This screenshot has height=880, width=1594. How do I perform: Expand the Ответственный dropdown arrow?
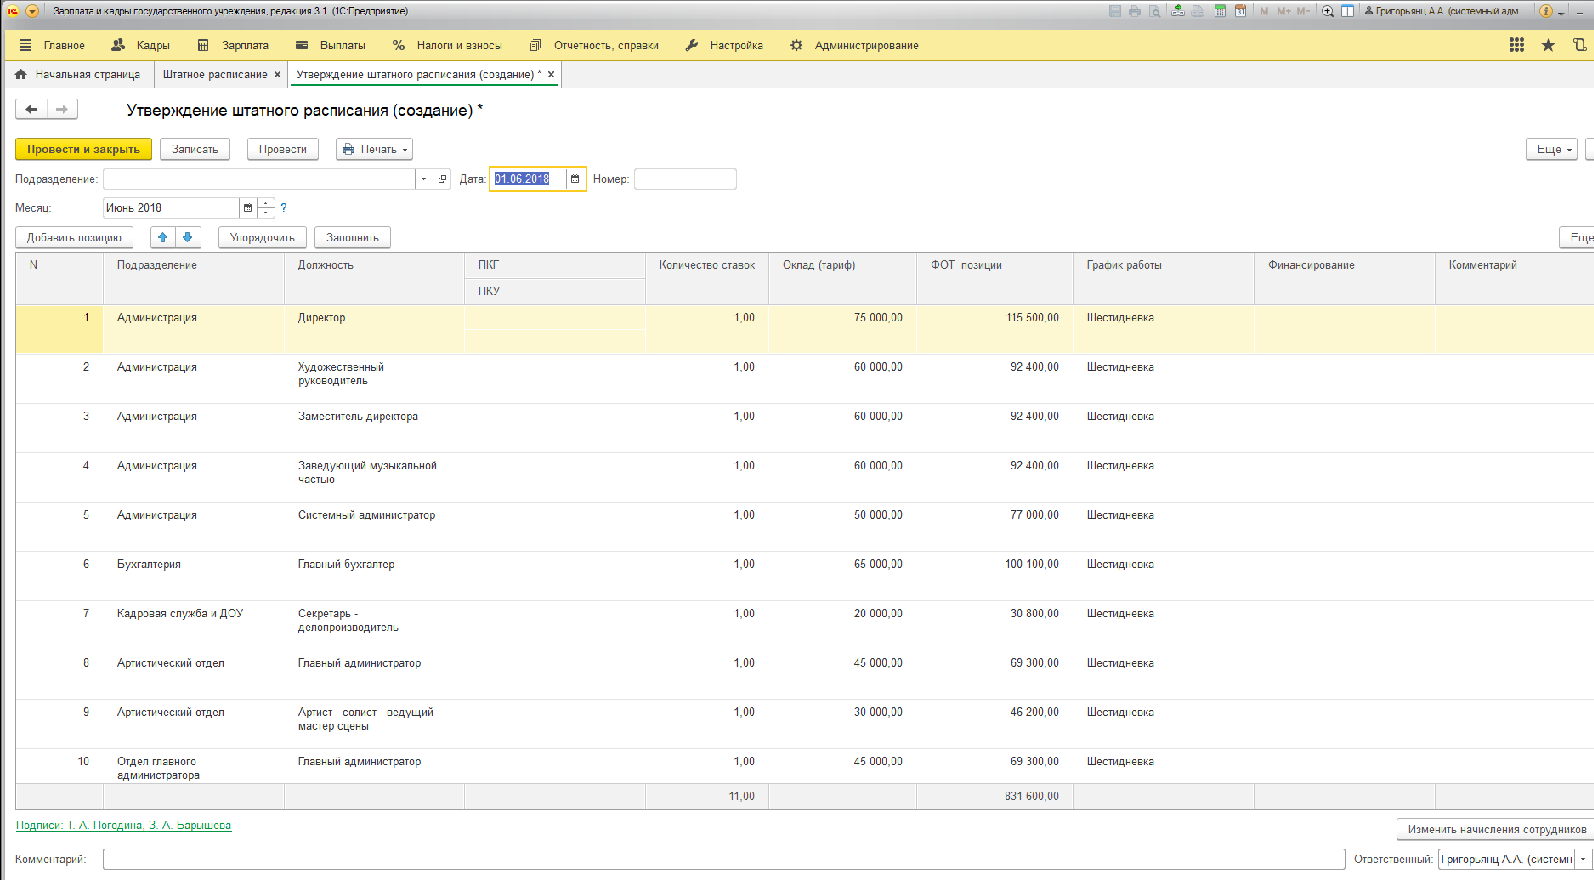(1582, 859)
